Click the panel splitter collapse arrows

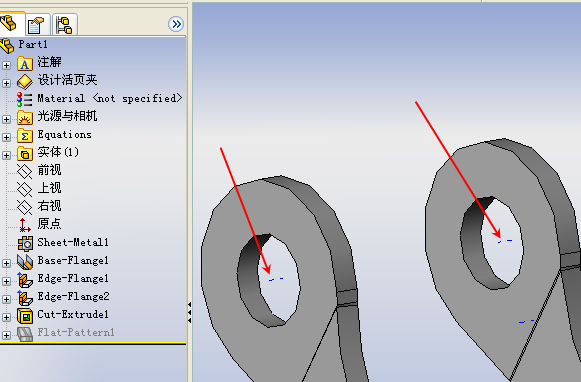coord(189,313)
